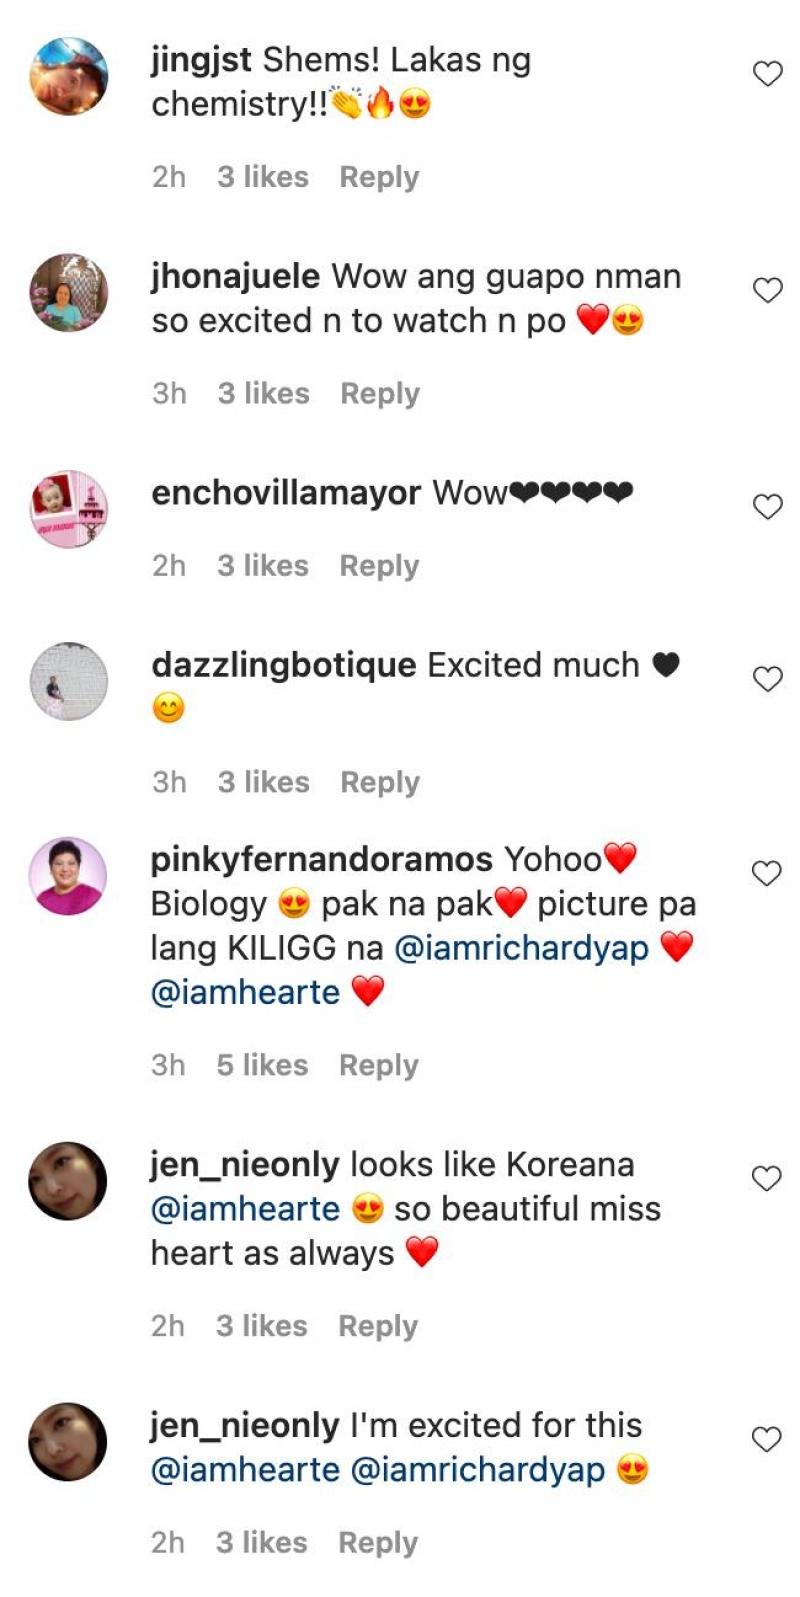Like the 'I'm excited for this' comment
The height and width of the screenshot is (1597, 800).
(x=767, y=1439)
